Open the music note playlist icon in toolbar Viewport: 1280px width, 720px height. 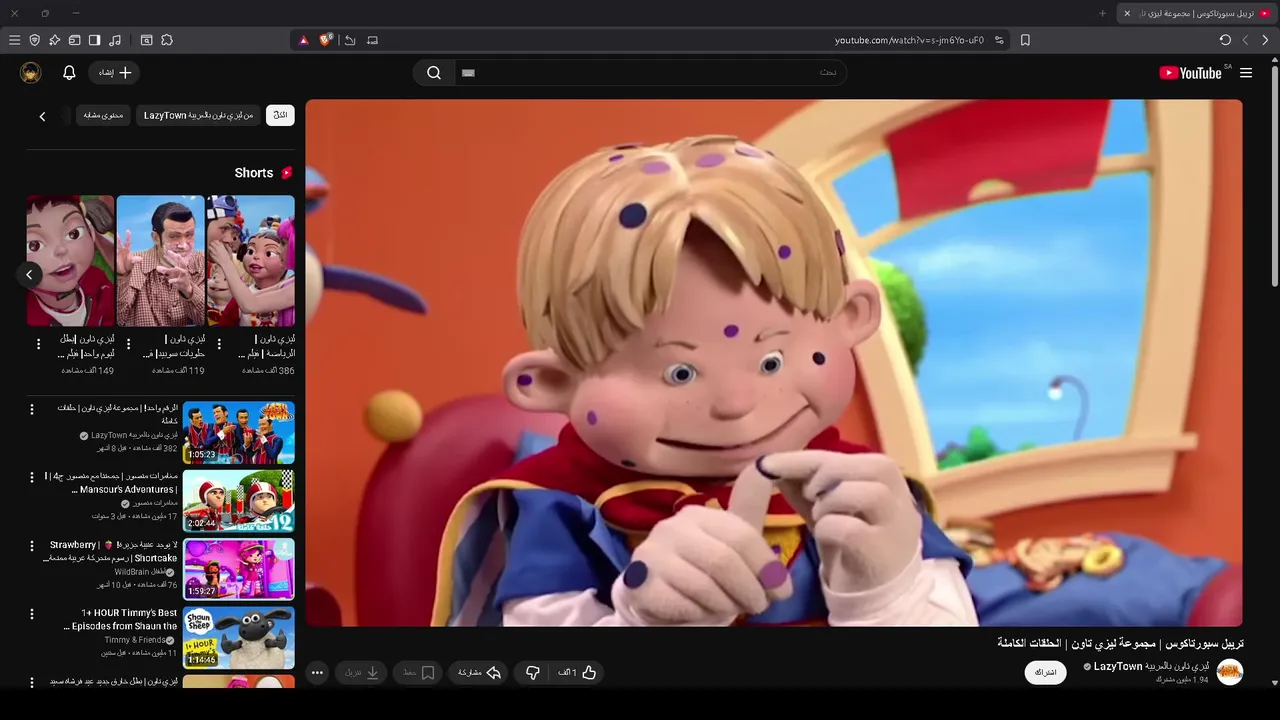114,40
